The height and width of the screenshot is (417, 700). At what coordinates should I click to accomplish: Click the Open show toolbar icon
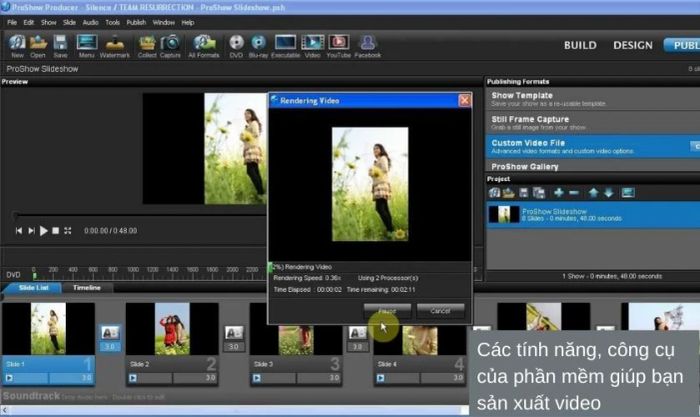point(38,46)
